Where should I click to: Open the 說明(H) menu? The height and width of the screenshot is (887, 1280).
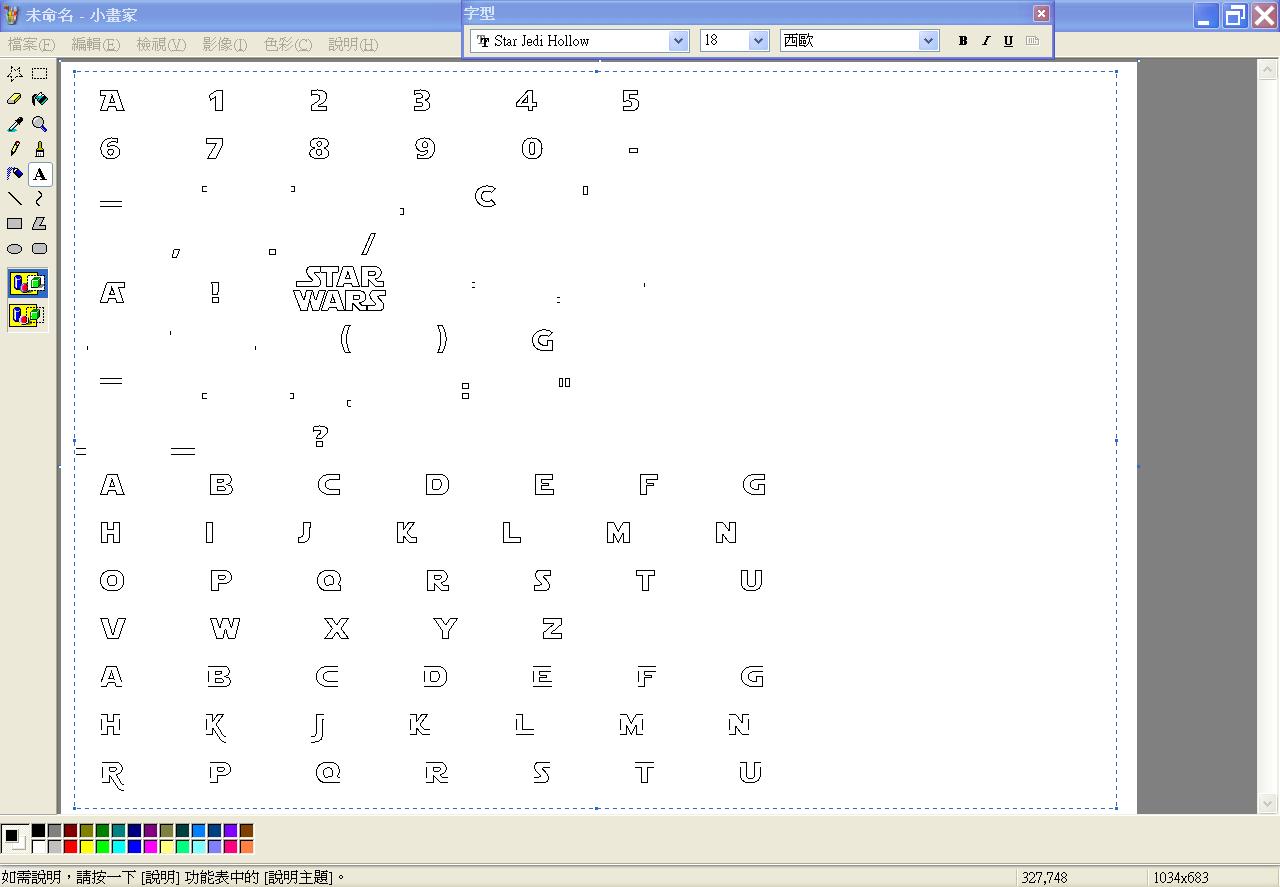click(353, 45)
